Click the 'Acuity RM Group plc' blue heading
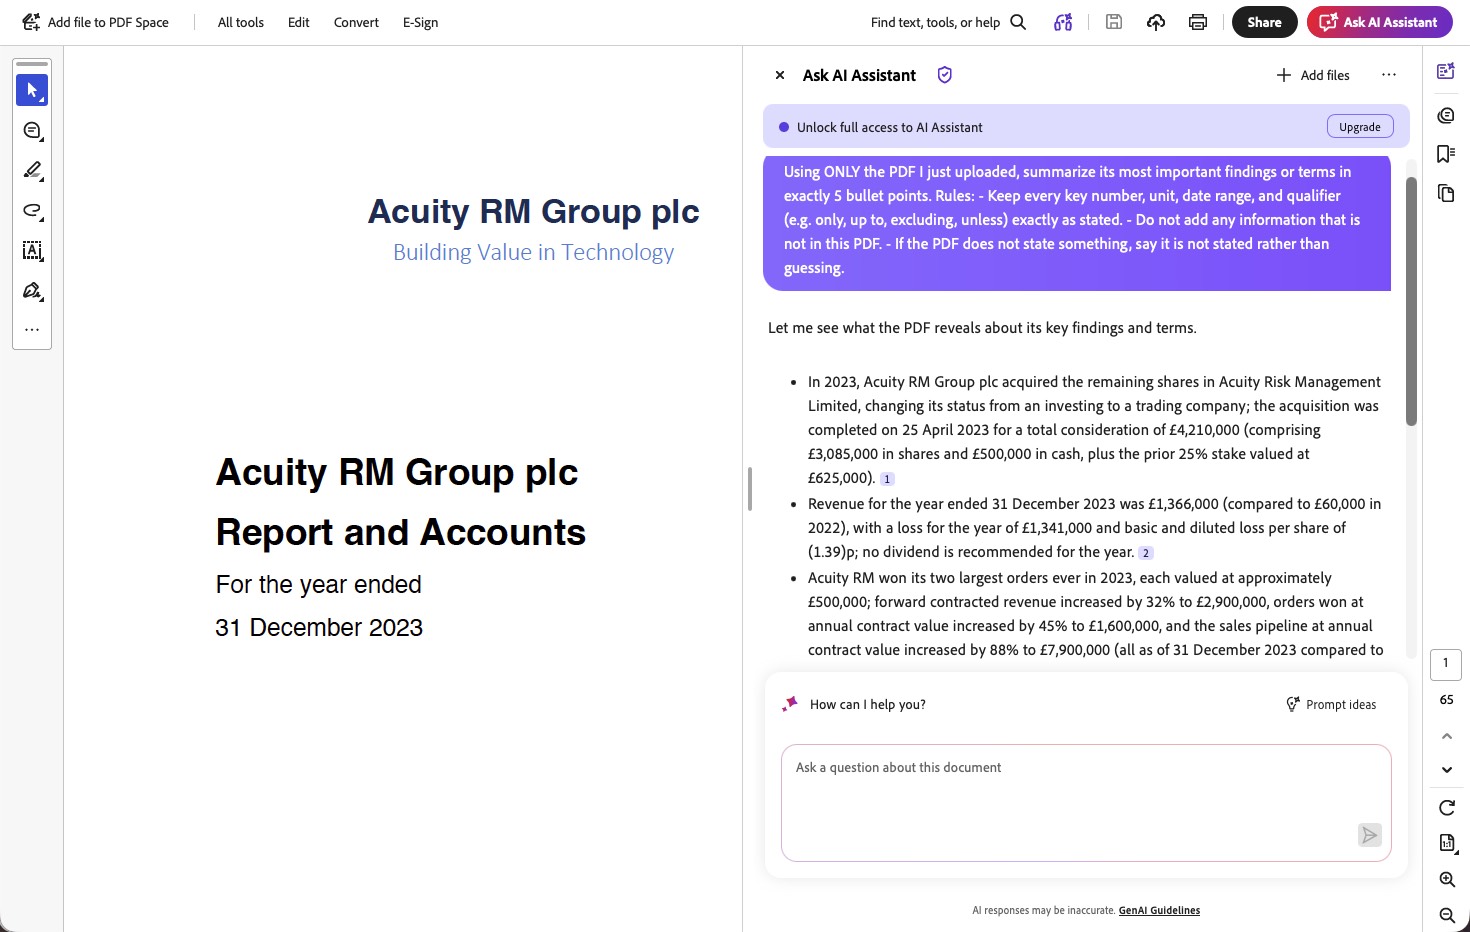This screenshot has height=932, width=1470. tap(534, 211)
